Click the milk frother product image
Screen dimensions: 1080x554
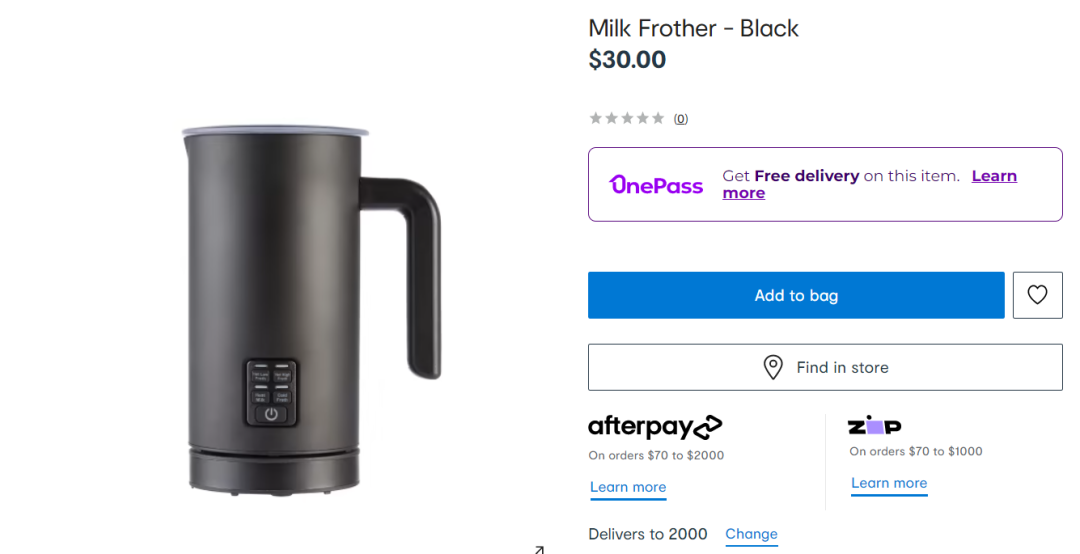click(300, 300)
